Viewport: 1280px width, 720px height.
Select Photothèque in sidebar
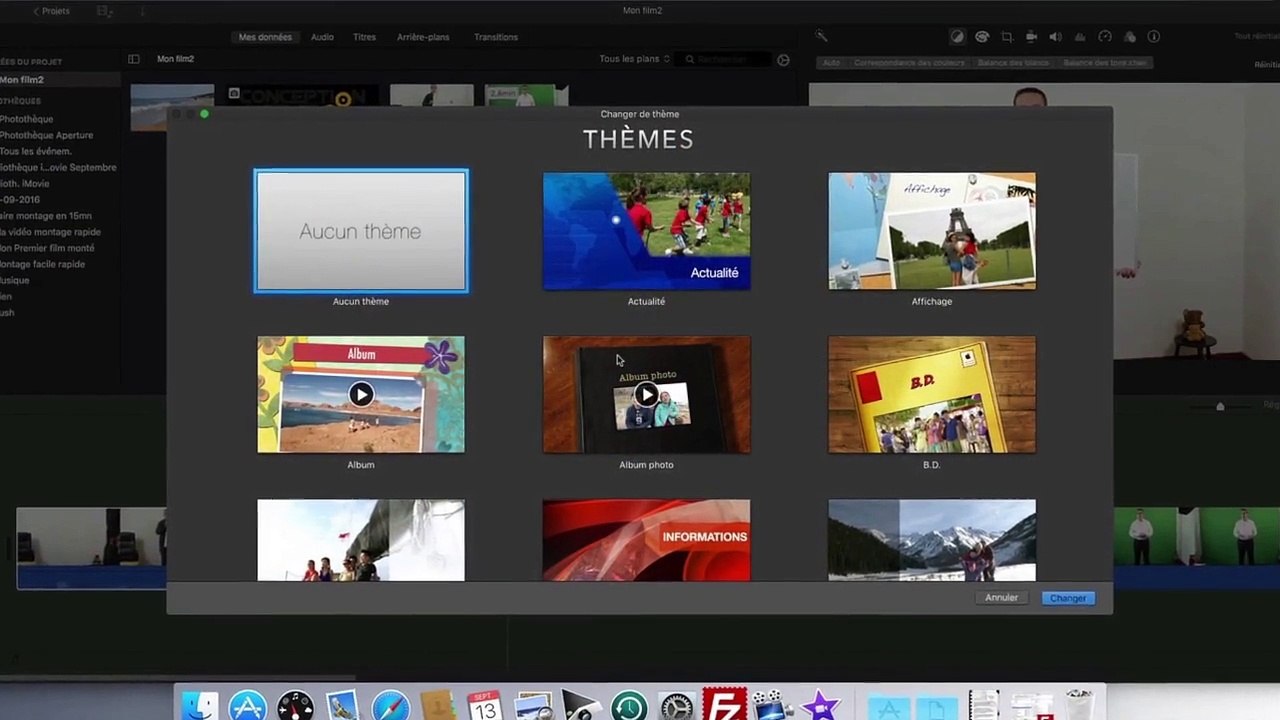[x=27, y=119]
